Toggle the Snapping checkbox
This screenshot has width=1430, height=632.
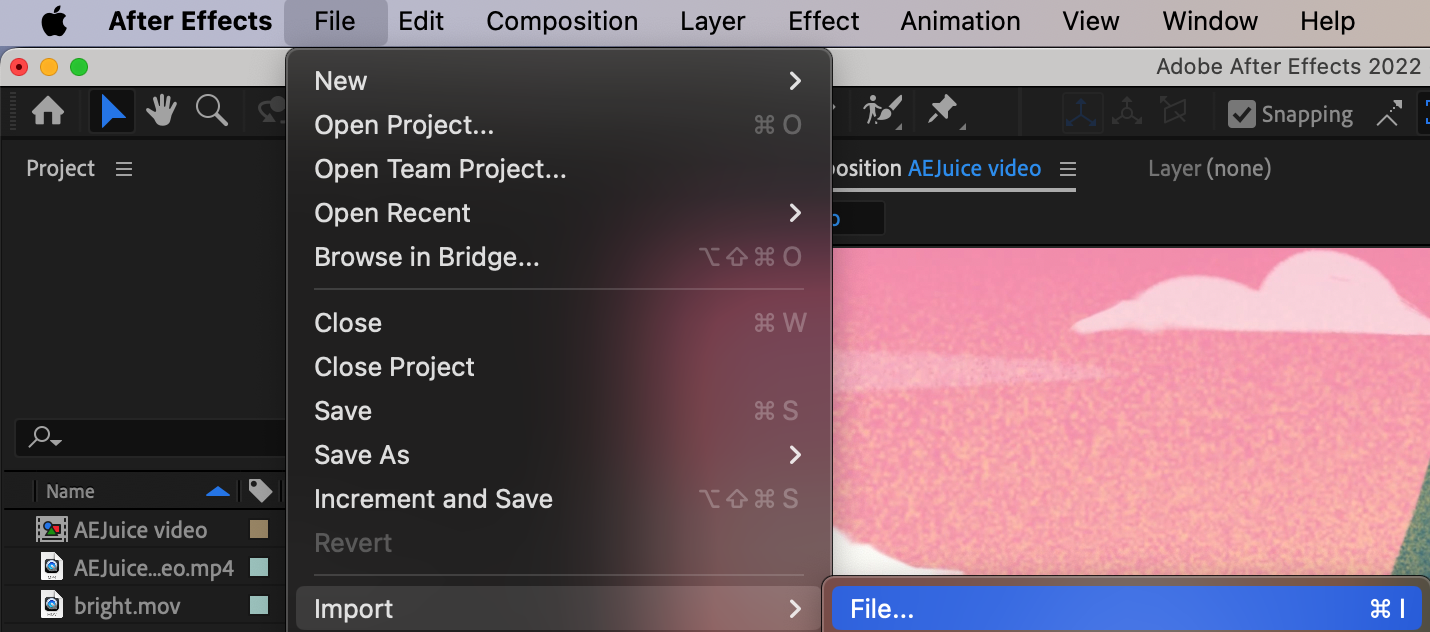[1242, 114]
